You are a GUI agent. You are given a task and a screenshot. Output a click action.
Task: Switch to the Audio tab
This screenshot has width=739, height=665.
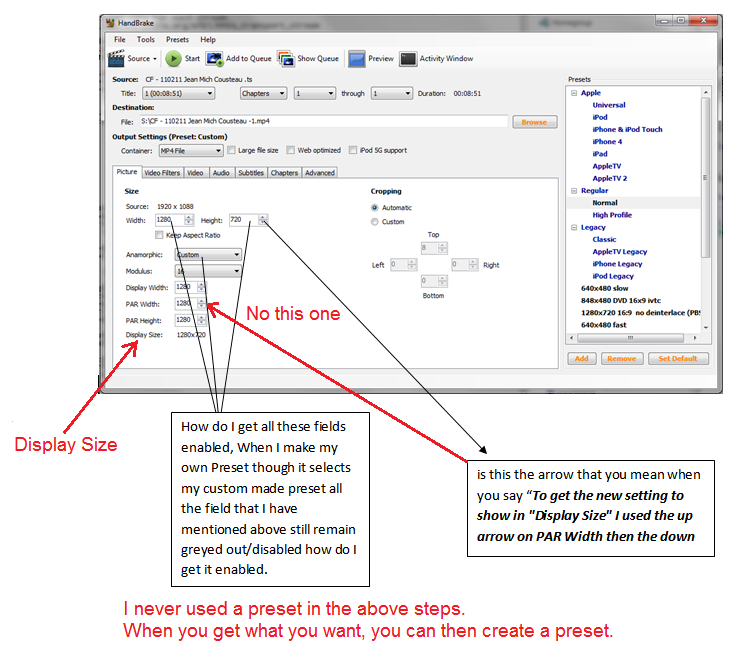(221, 173)
